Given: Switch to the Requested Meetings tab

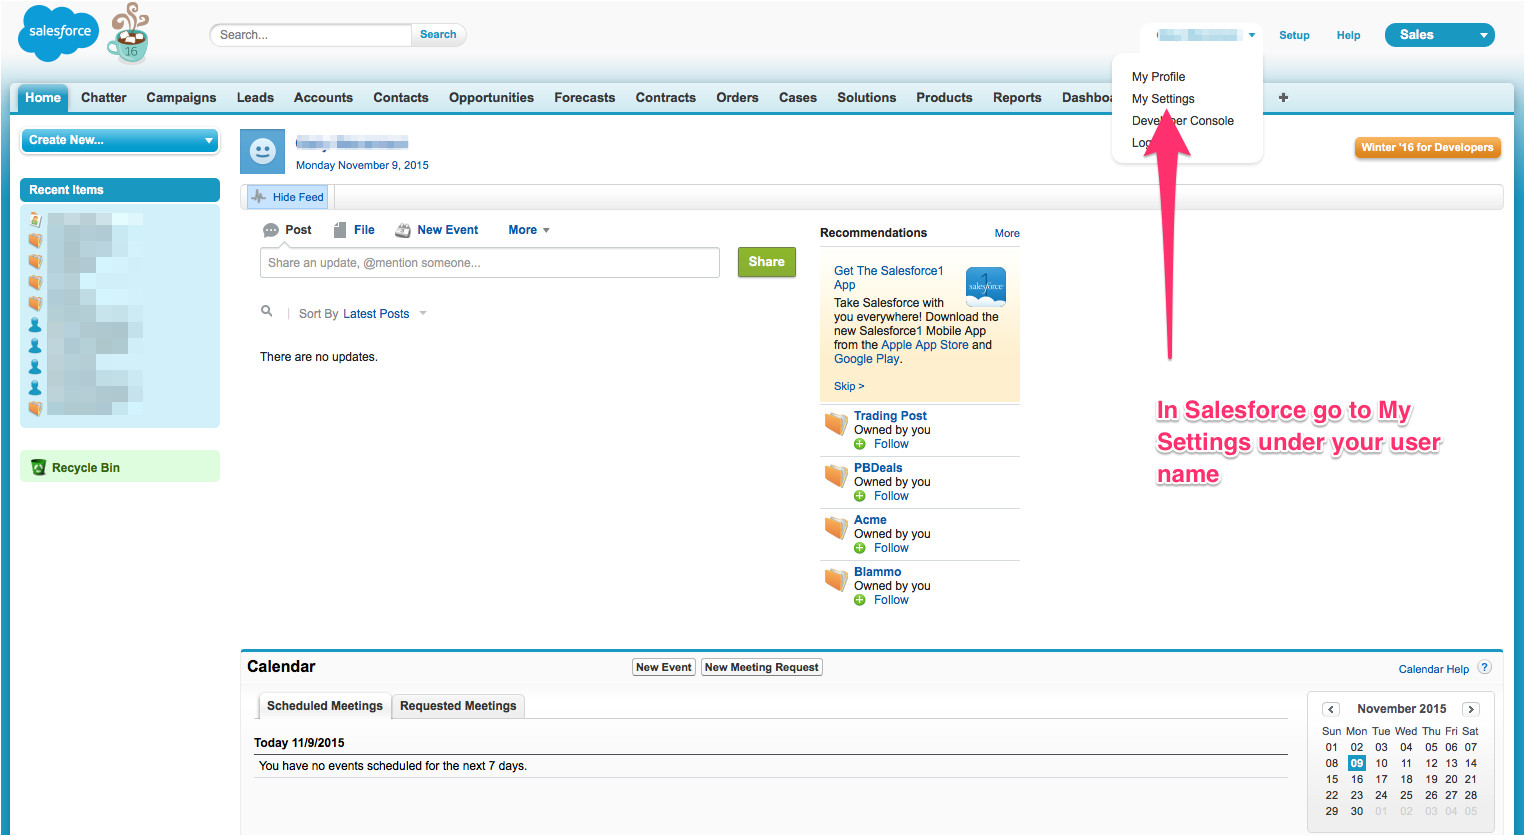Looking at the screenshot, I should (458, 706).
